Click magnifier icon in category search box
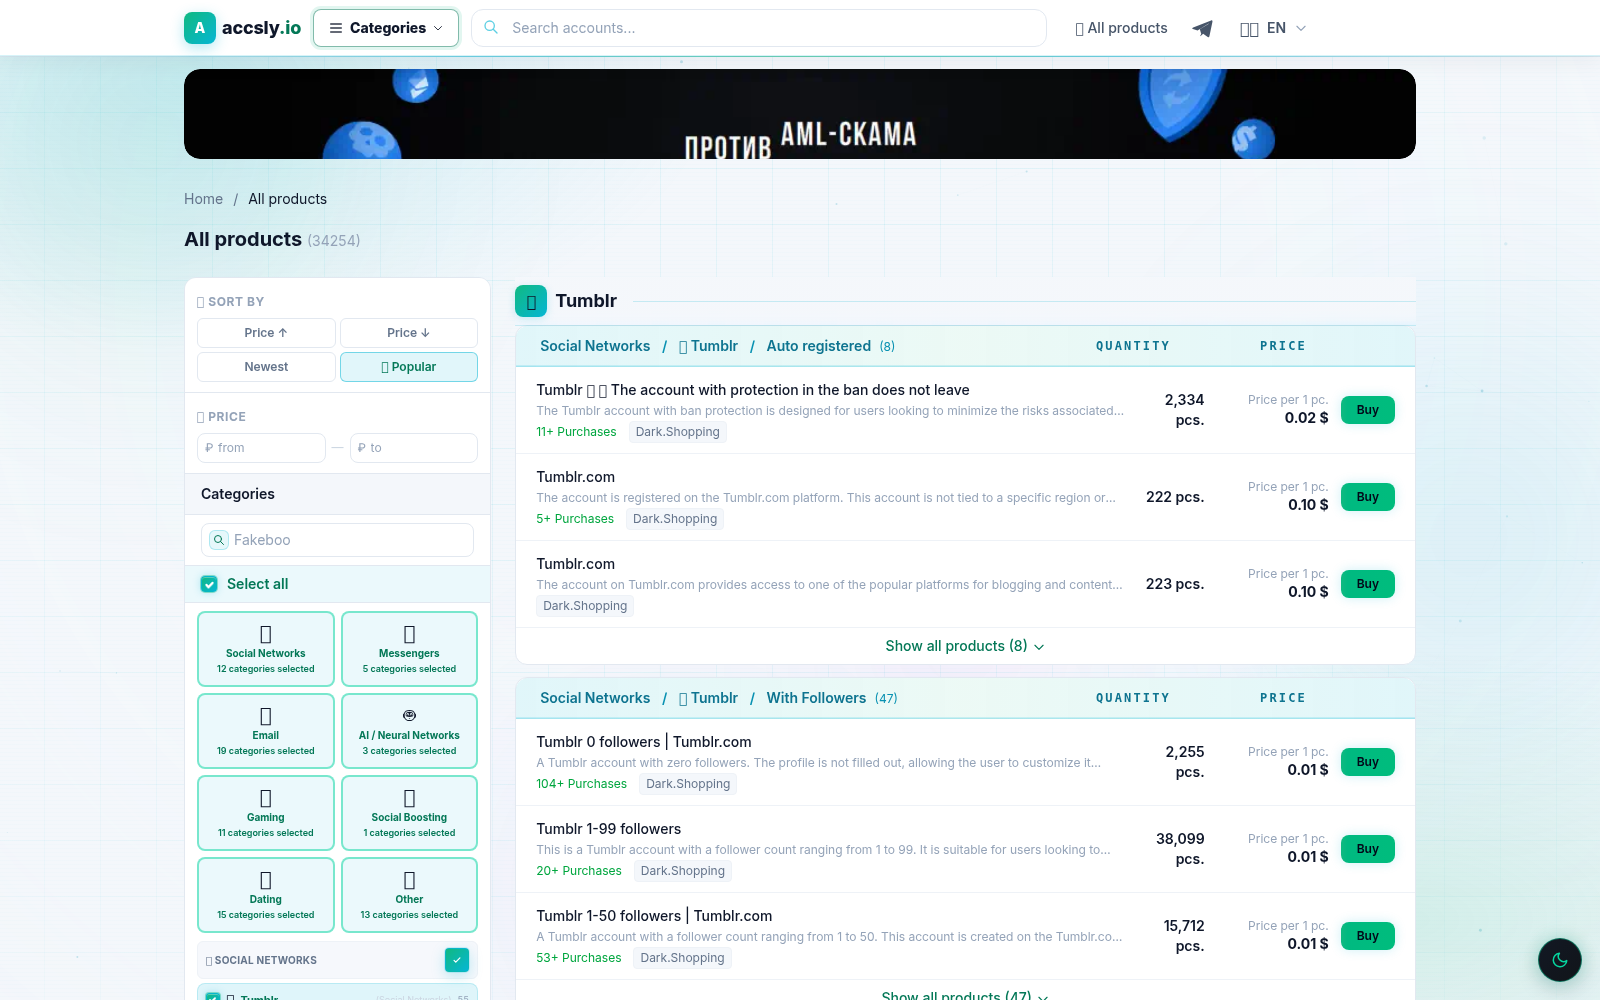The width and height of the screenshot is (1600, 1000). tap(219, 540)
